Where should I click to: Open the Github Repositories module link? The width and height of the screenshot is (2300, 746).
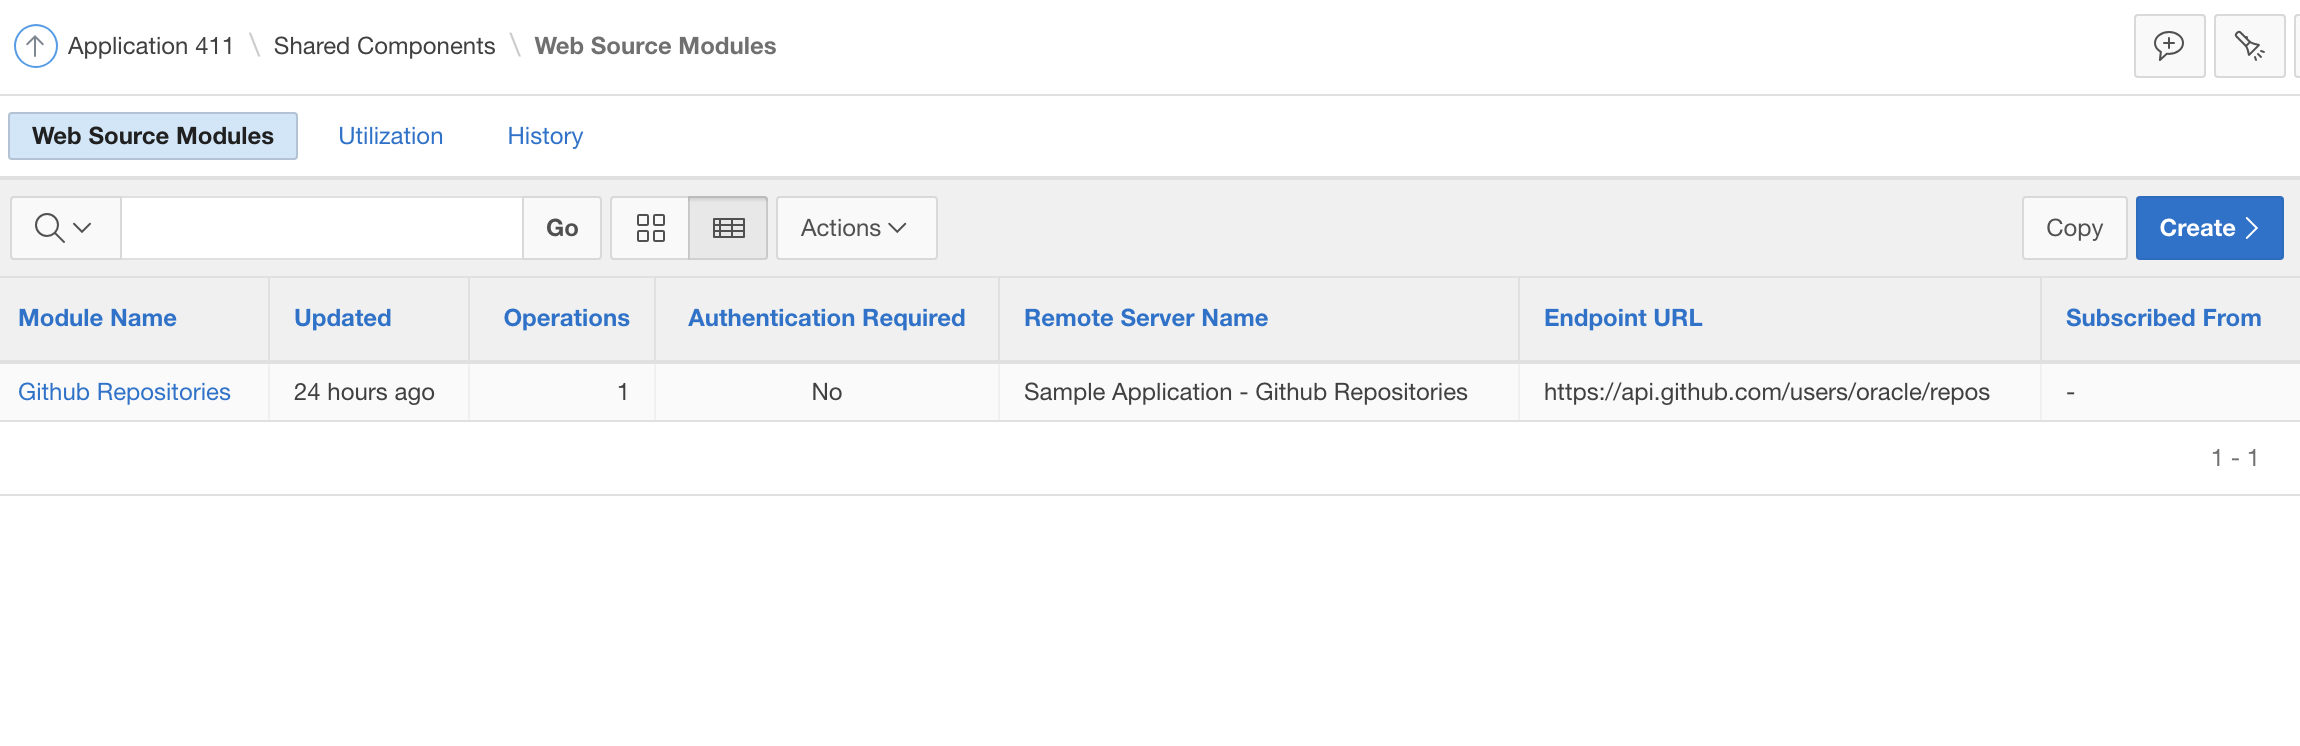[124, 392]
